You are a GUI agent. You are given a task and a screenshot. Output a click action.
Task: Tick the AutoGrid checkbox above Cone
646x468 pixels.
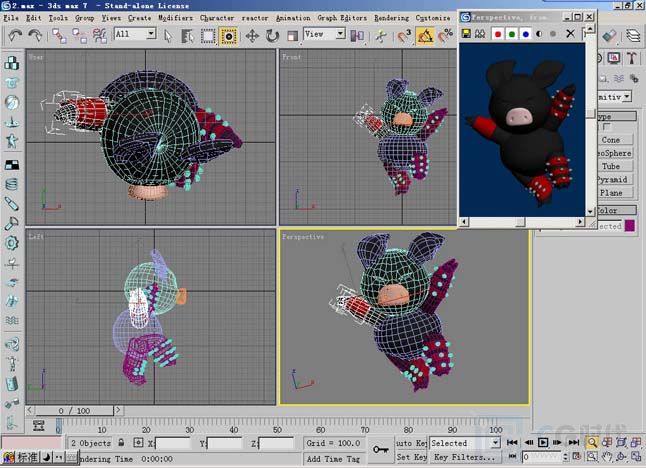coord(607,127)
